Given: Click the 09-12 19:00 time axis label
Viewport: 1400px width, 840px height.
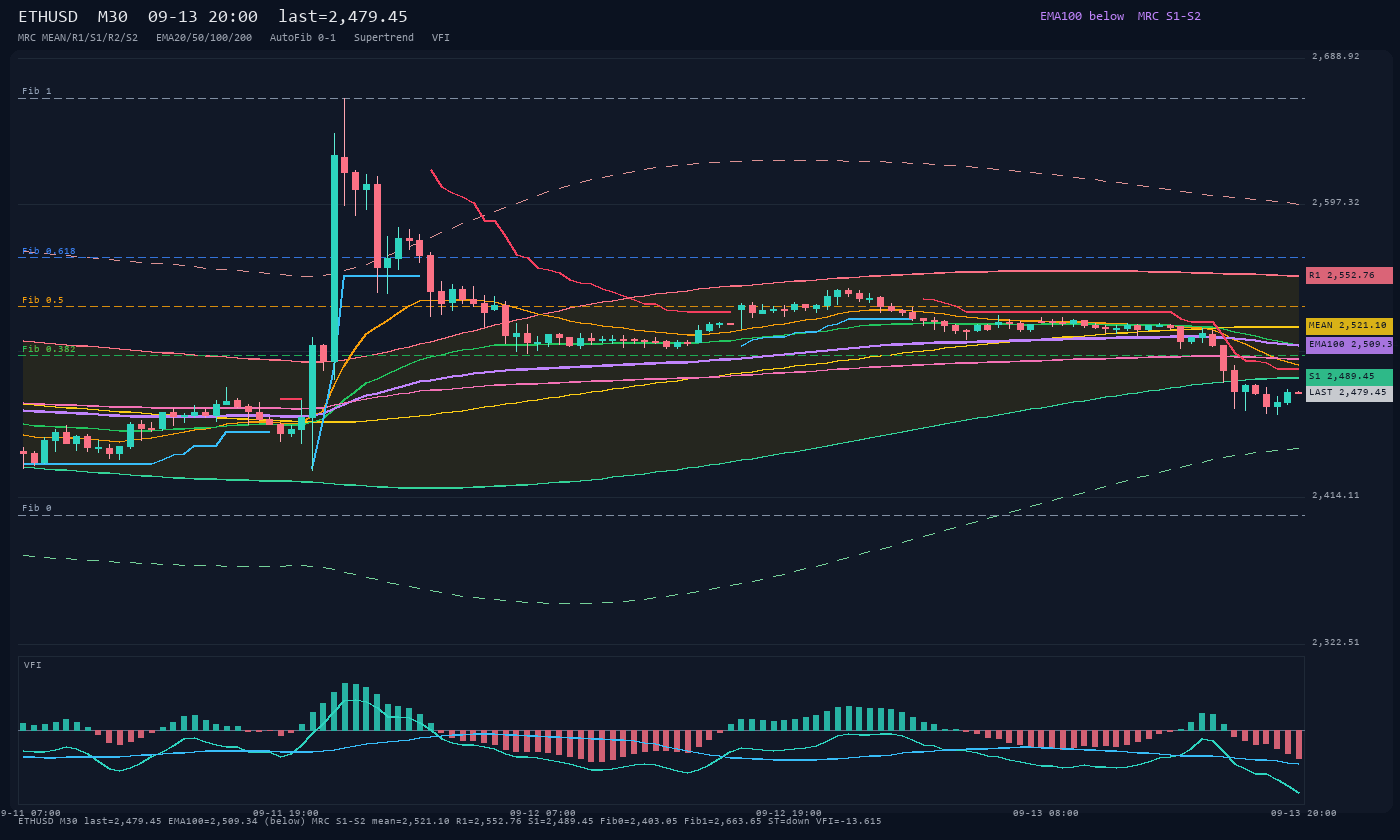Looking at the screenshot, I should click(x=789, y=813).
